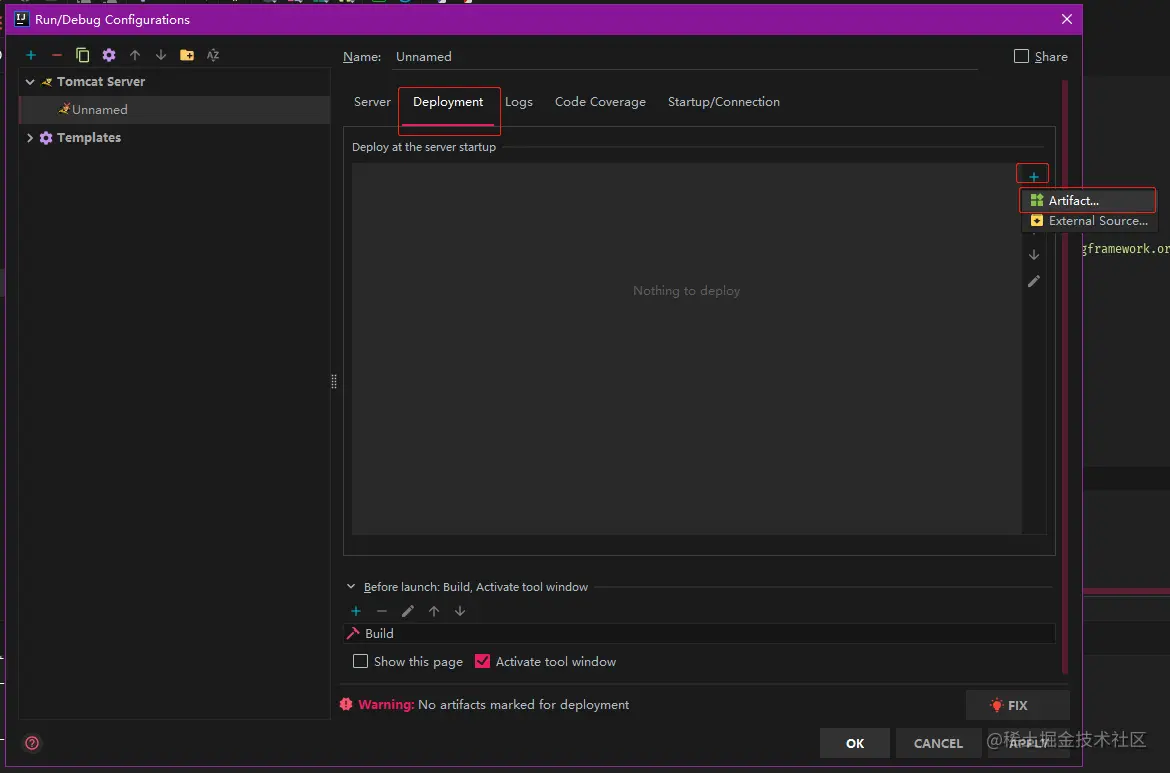Uncheck Activate tool window
1170x773 pixels.
tap(483, 661)
